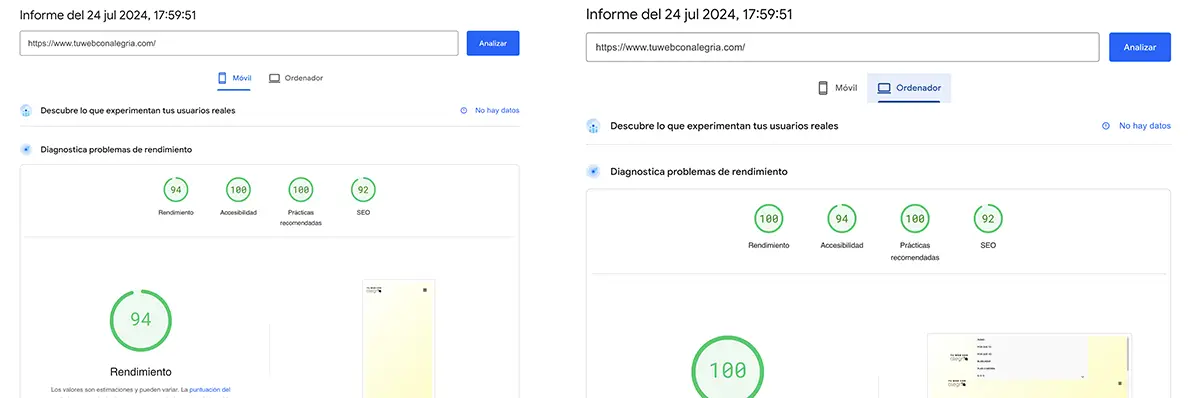The height and width of the screenshot is (398, 1200).
Task: Click 'Diagnostica problemas de rendimiento' heading on left
Action: tap(116, 149)
